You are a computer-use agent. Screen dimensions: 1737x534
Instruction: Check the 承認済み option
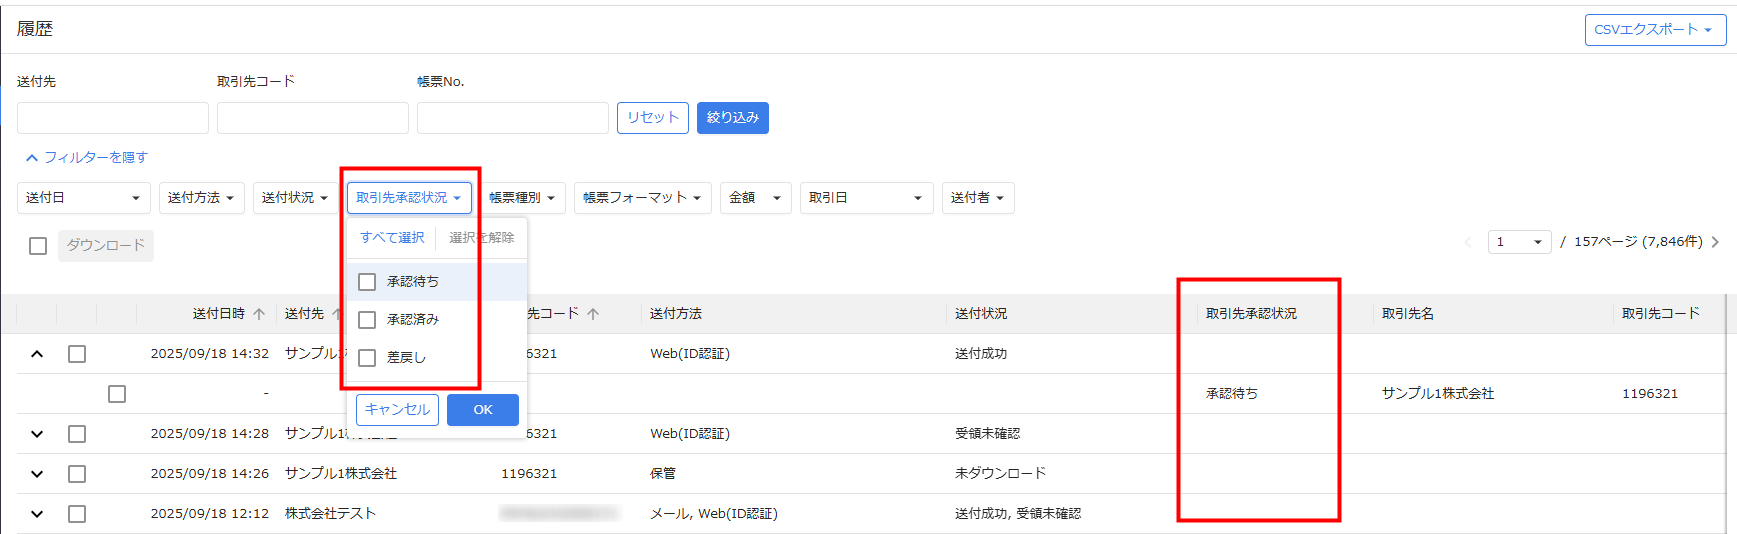pos(367,320)
